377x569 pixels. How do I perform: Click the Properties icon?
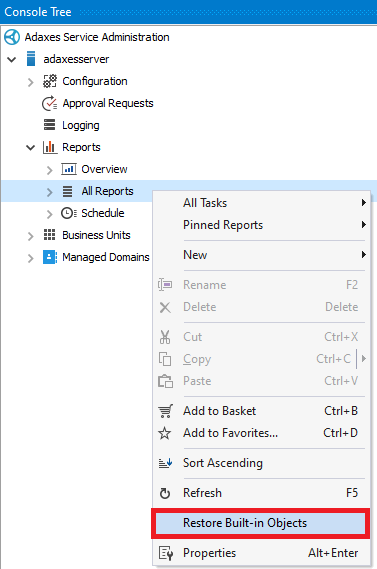[166, 553]
